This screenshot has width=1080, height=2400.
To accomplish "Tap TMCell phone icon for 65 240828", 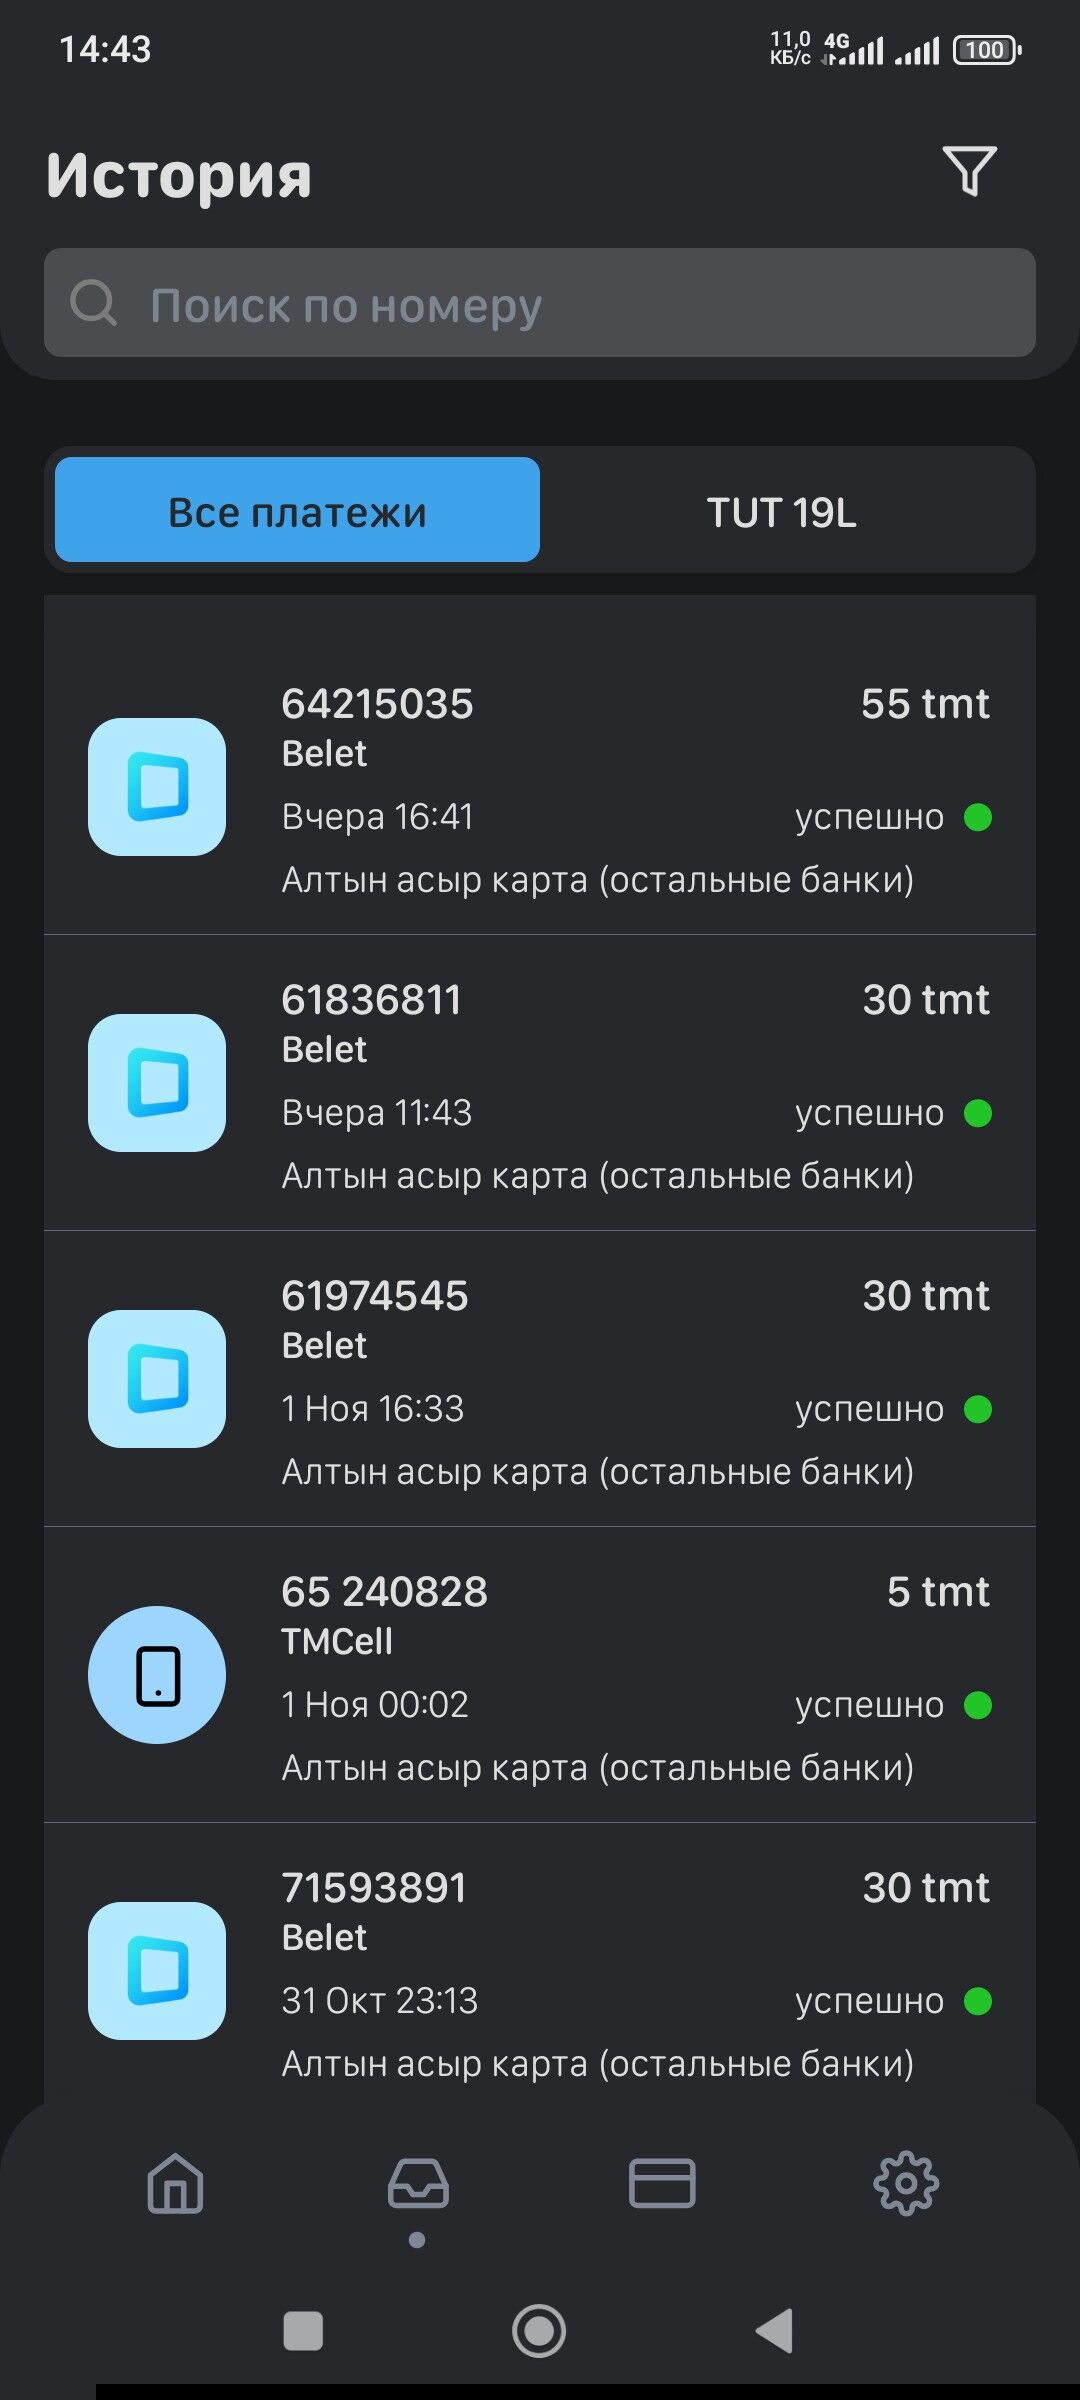I will point(157,1675).
